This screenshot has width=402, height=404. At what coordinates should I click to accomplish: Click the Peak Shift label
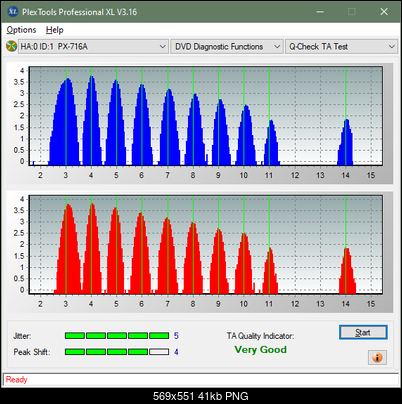pos(32,352)
